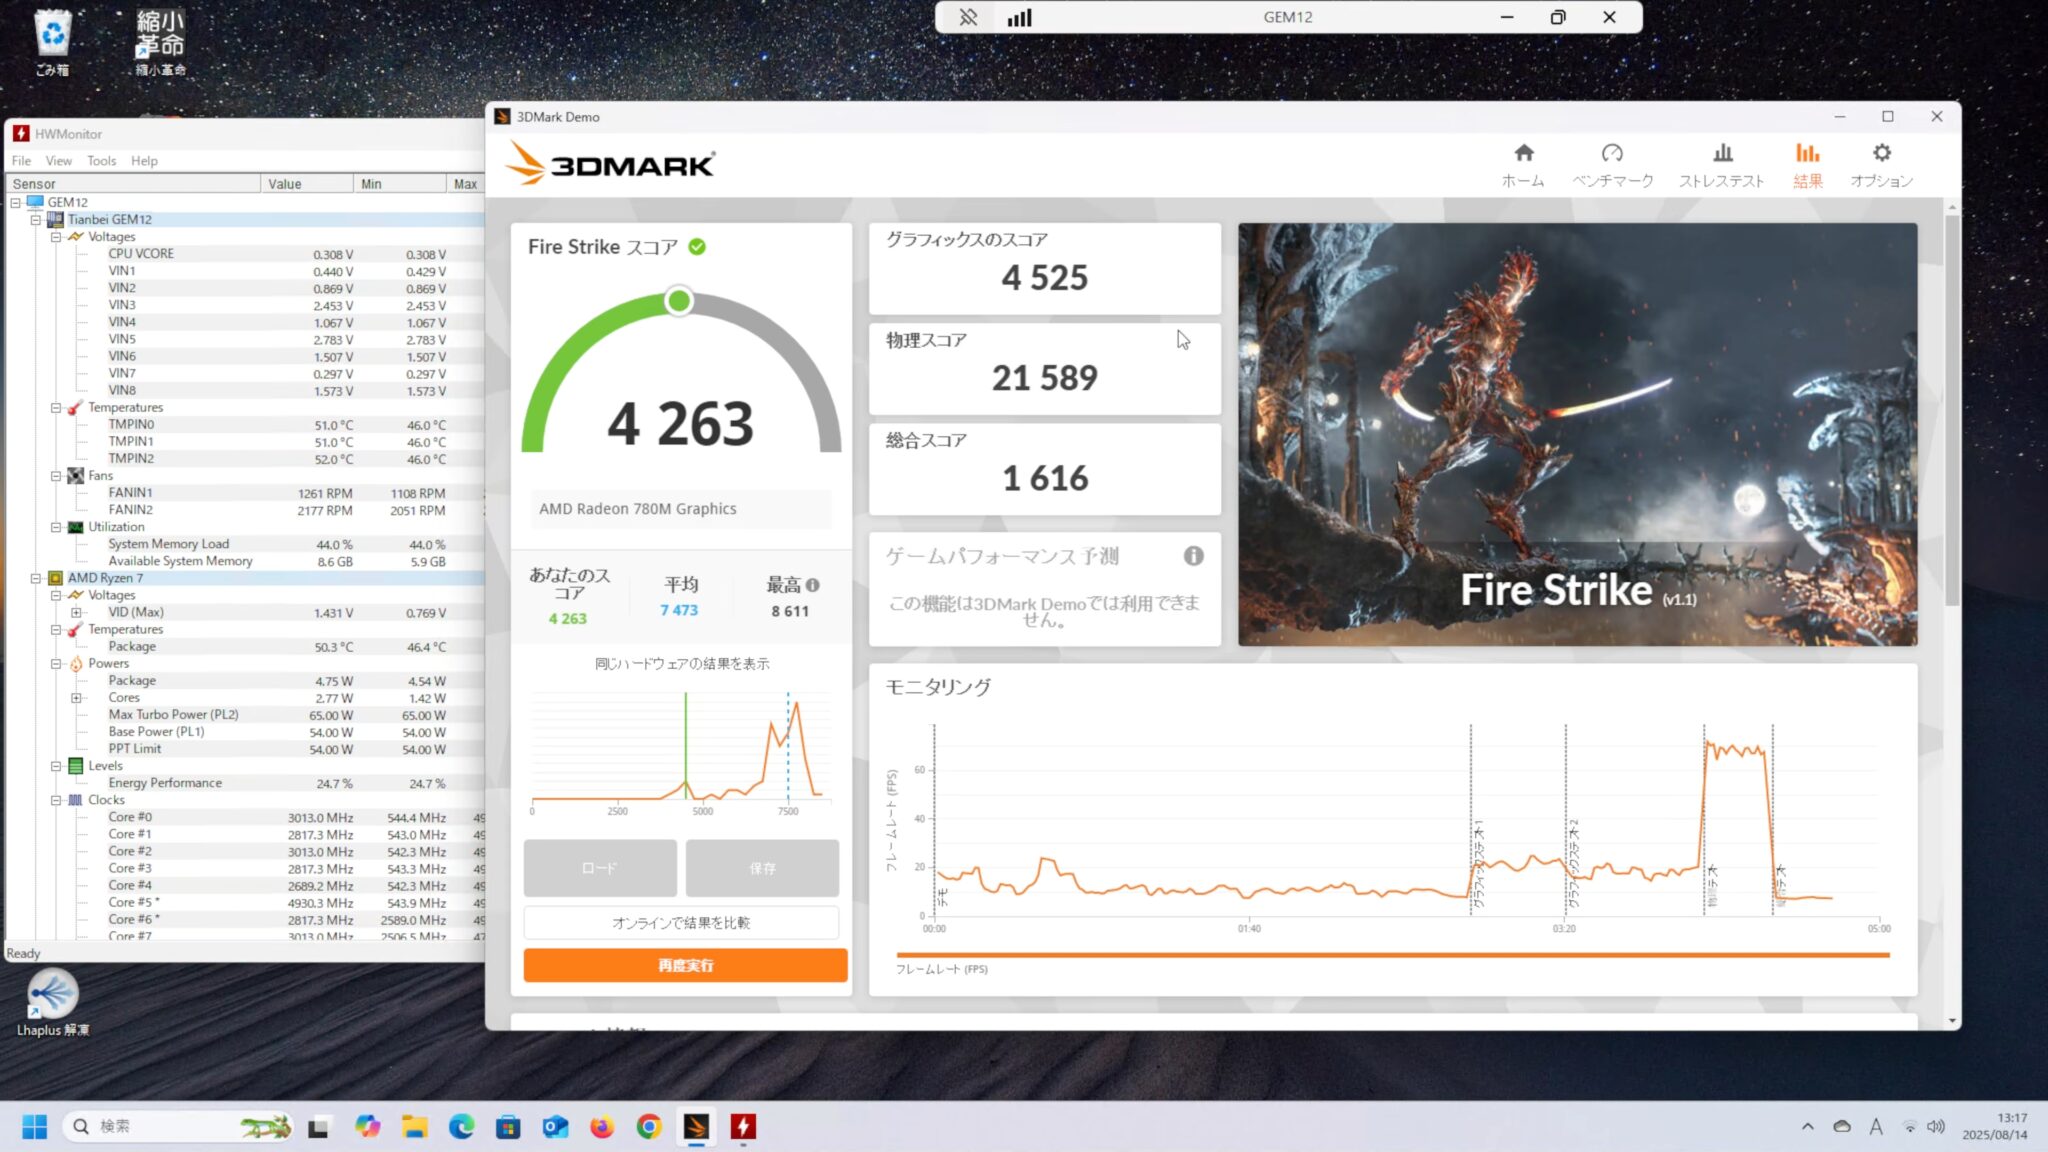Launch Firefox from the taskbar

(x=602, y=1127)
